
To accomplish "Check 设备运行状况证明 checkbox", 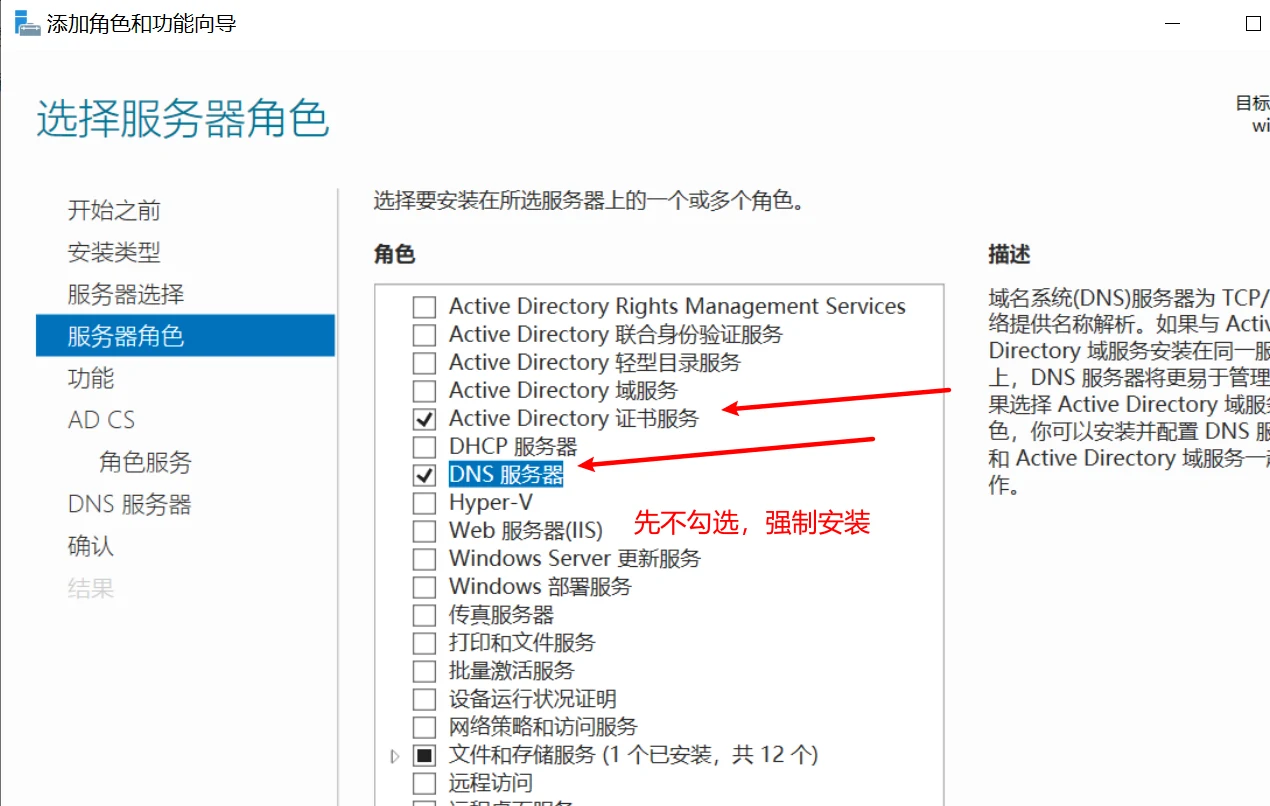I will pos(425,699).
